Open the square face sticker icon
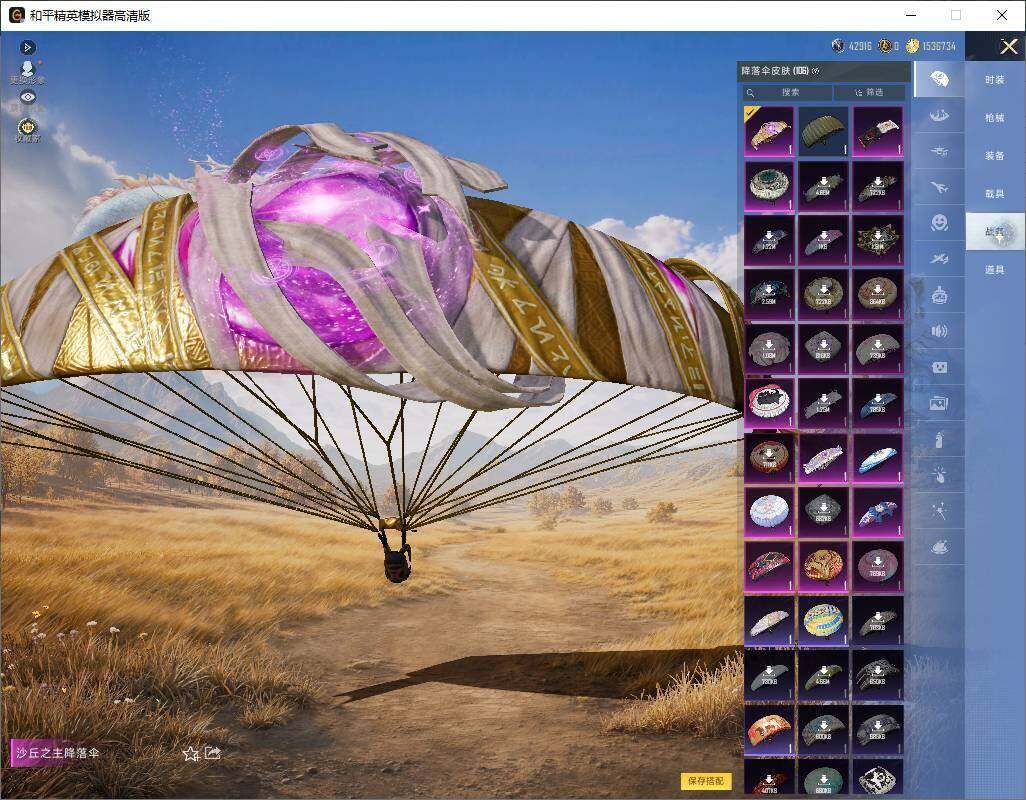 tap(939, 368)
